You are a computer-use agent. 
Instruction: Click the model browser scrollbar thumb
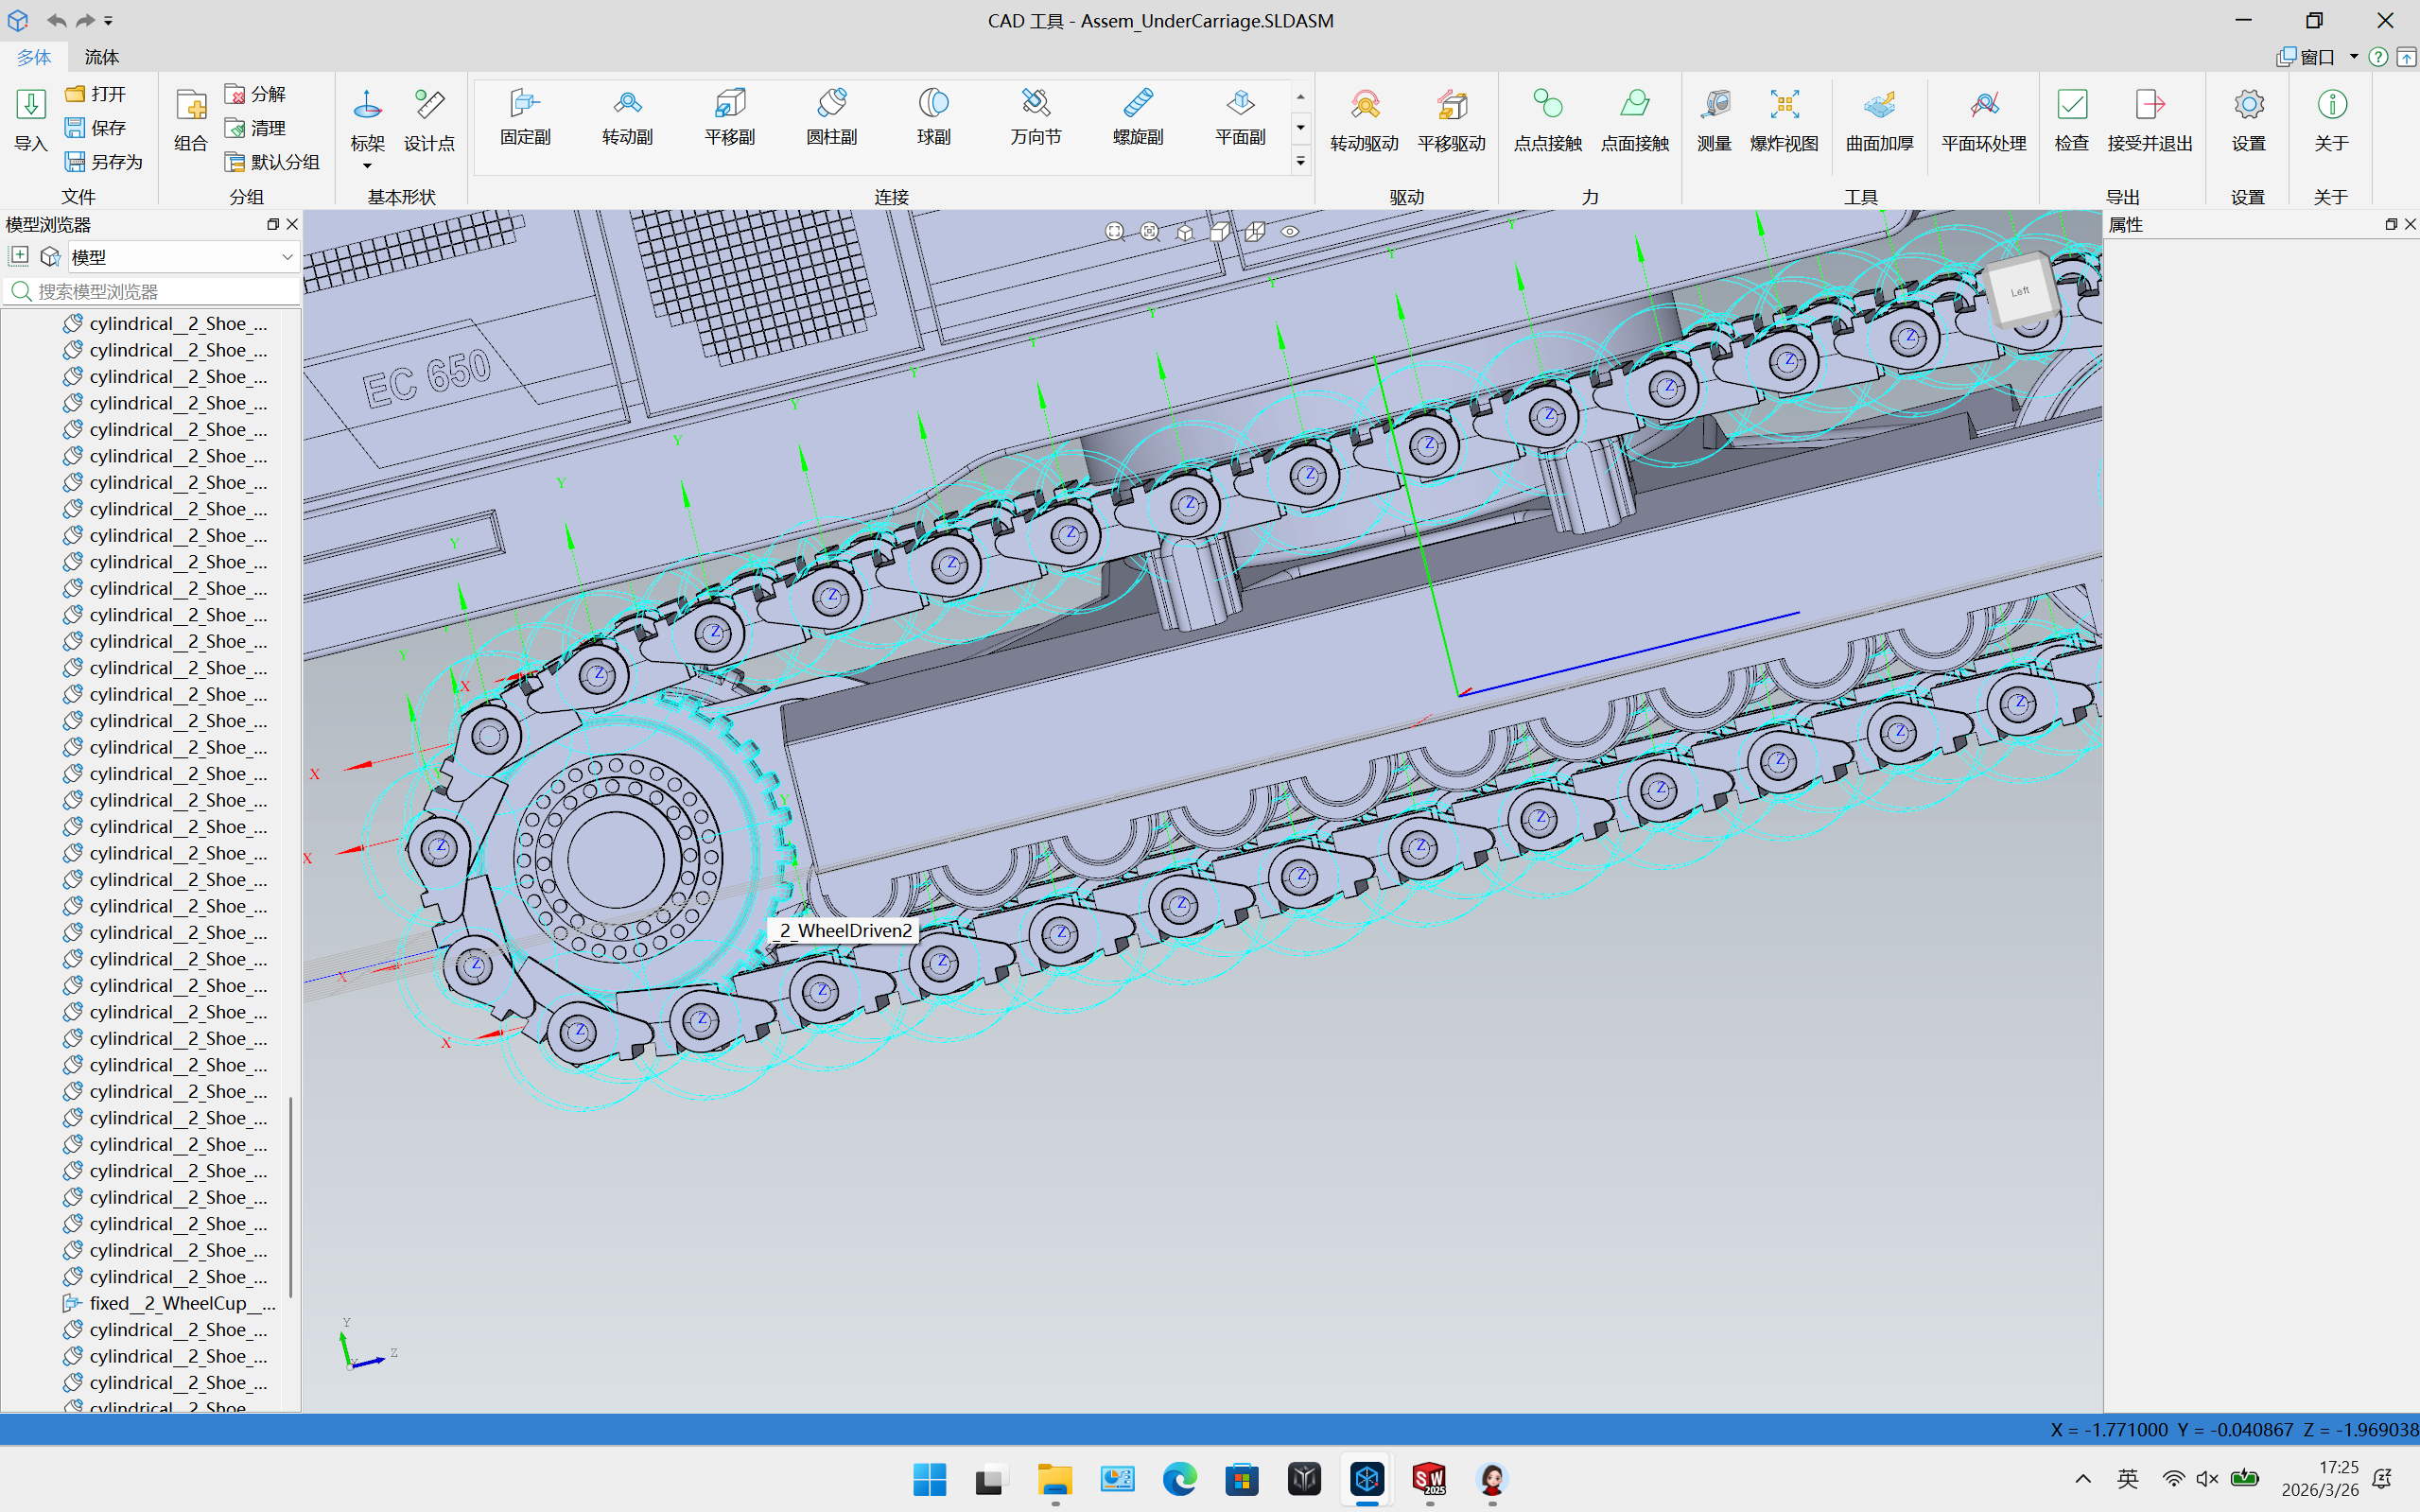point(291,1196)
